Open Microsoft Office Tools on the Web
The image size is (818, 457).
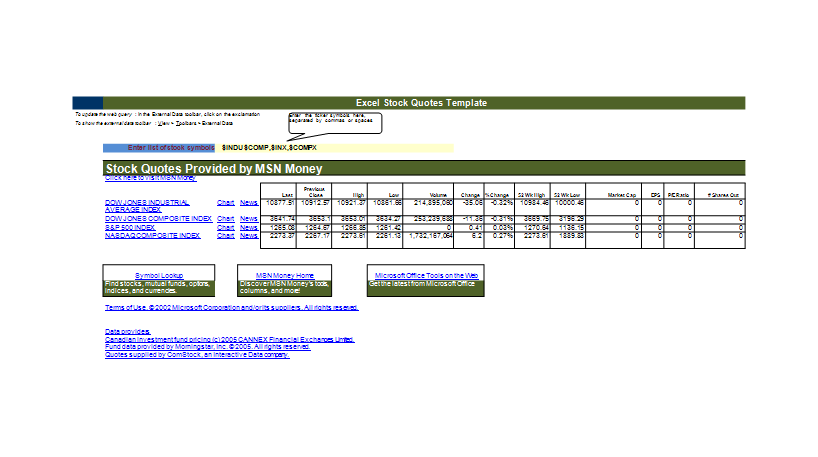pos(426,275)
